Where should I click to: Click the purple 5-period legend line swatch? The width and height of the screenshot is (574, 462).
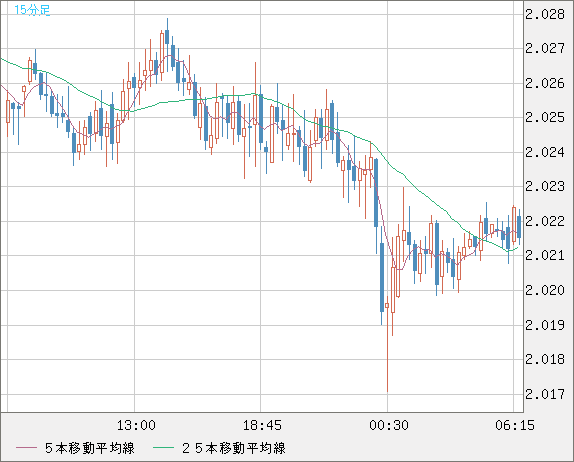[x=26, y=448]
